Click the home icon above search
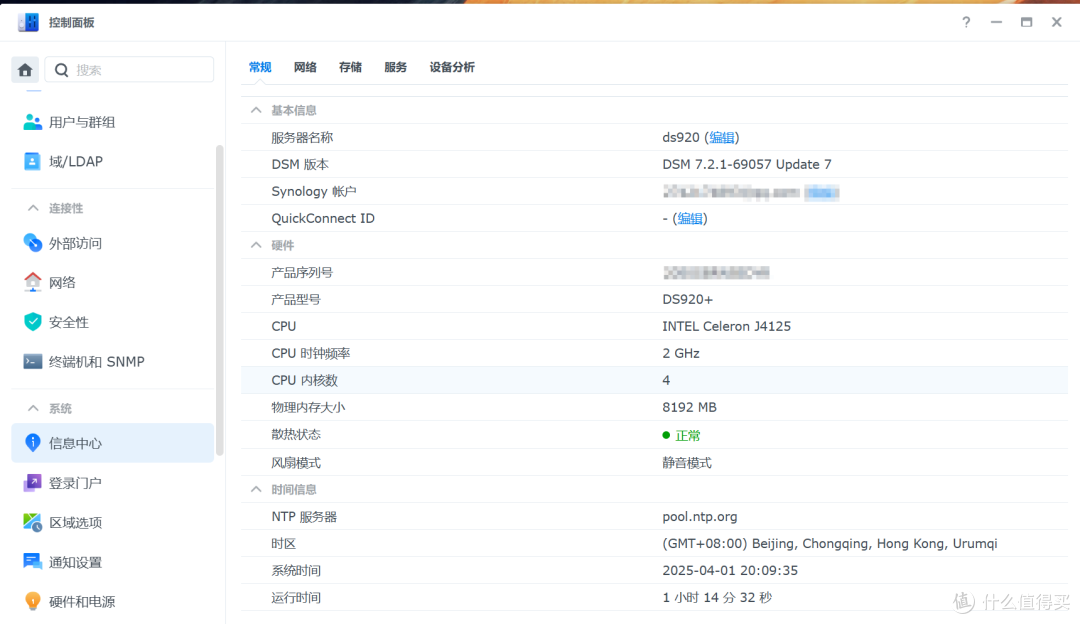 (24, 69)
